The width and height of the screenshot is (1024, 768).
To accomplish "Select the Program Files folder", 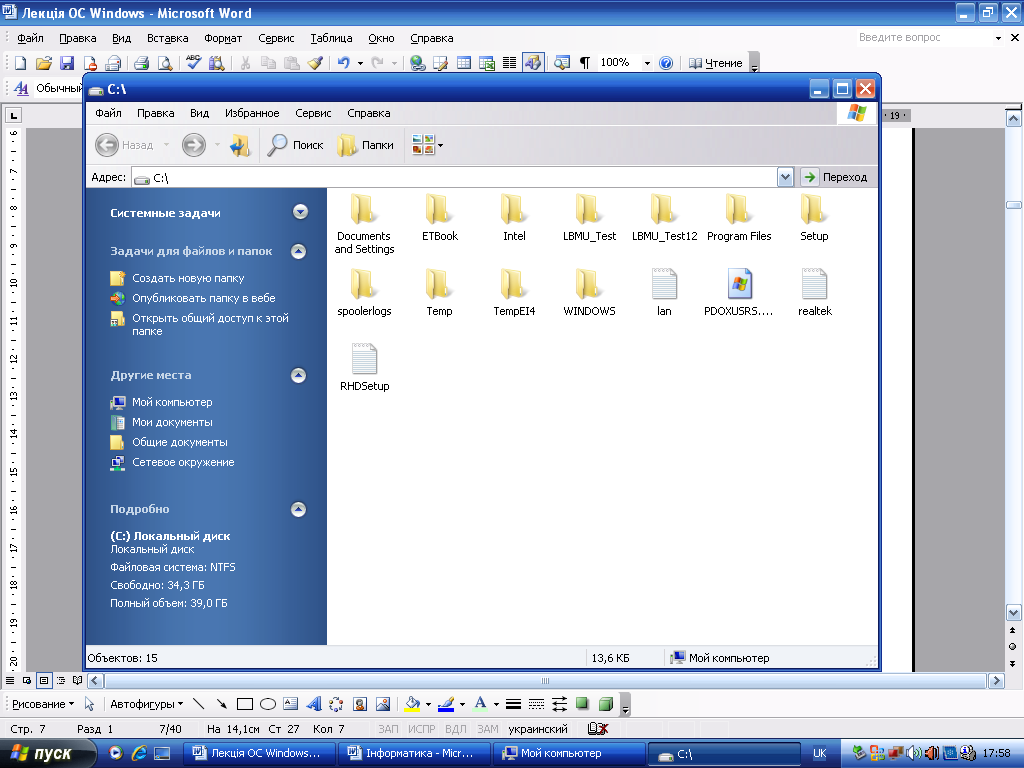I will pos(739,218).
